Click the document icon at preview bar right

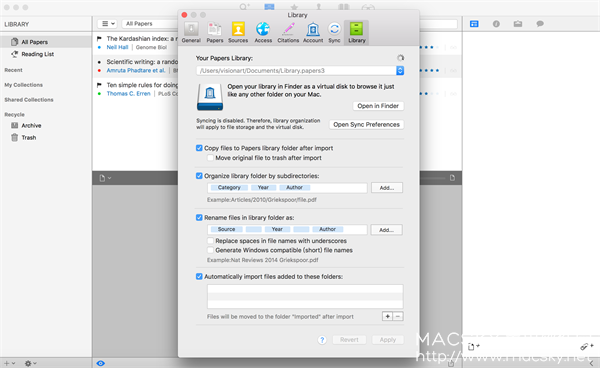pyautogui.click(x=452, y=178)
